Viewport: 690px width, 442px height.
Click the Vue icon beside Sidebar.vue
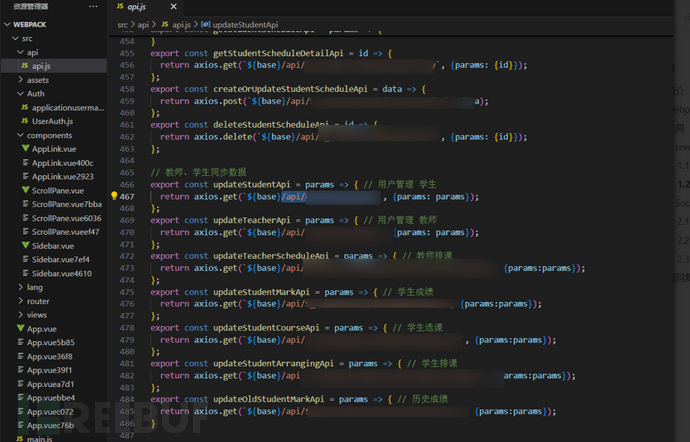pyautogui.click(x=24, y=245)
